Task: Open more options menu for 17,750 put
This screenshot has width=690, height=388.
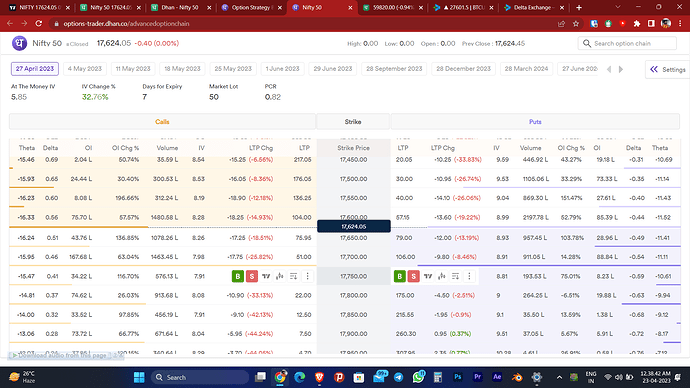Action: coord(469,276)
